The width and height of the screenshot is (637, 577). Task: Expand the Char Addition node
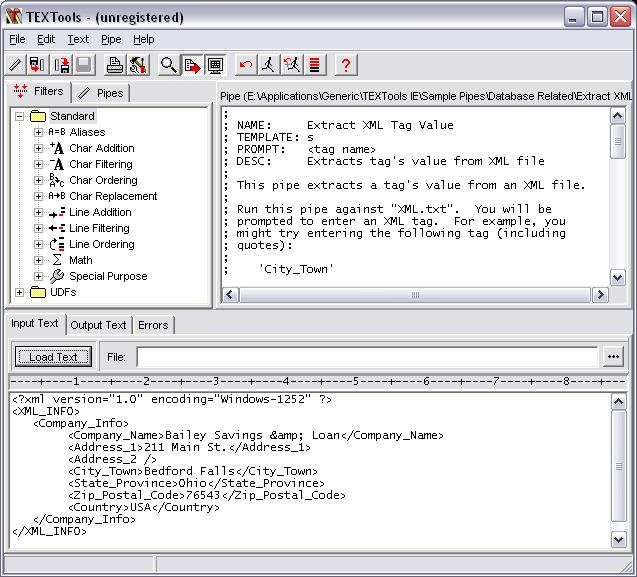click(x=38, y=148)
